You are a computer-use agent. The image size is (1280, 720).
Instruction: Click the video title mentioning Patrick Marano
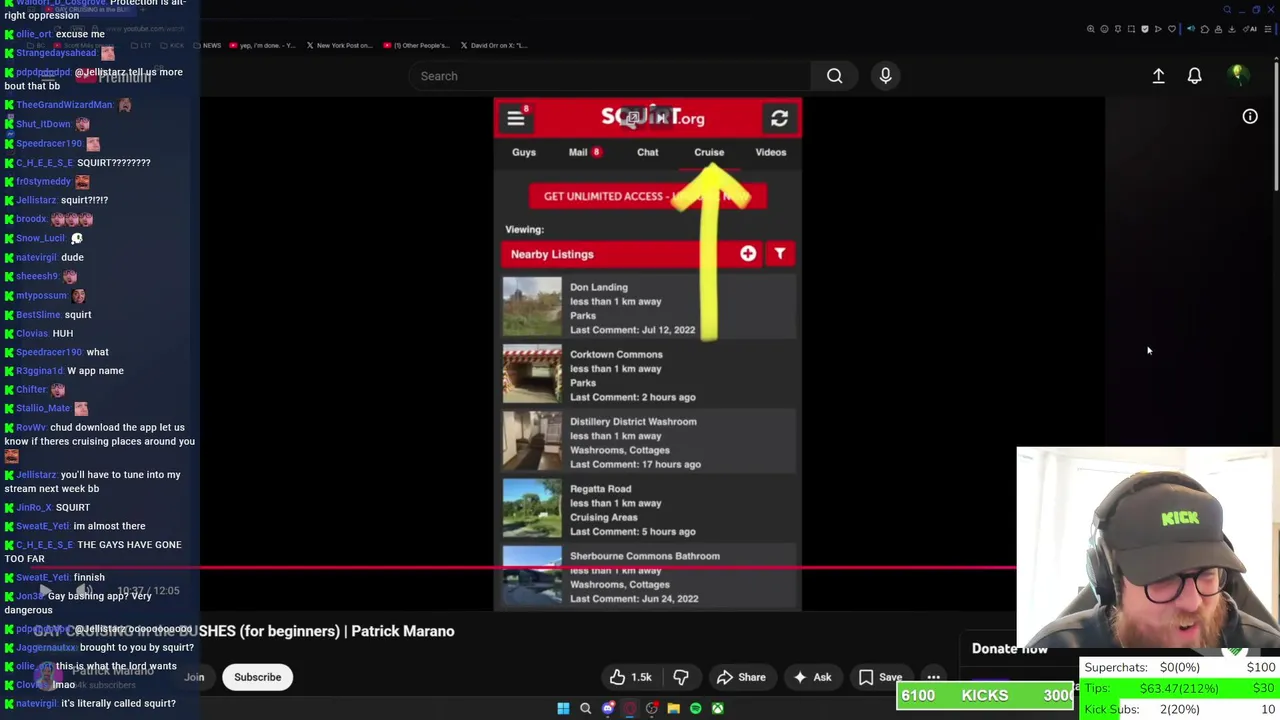[244, 631]
